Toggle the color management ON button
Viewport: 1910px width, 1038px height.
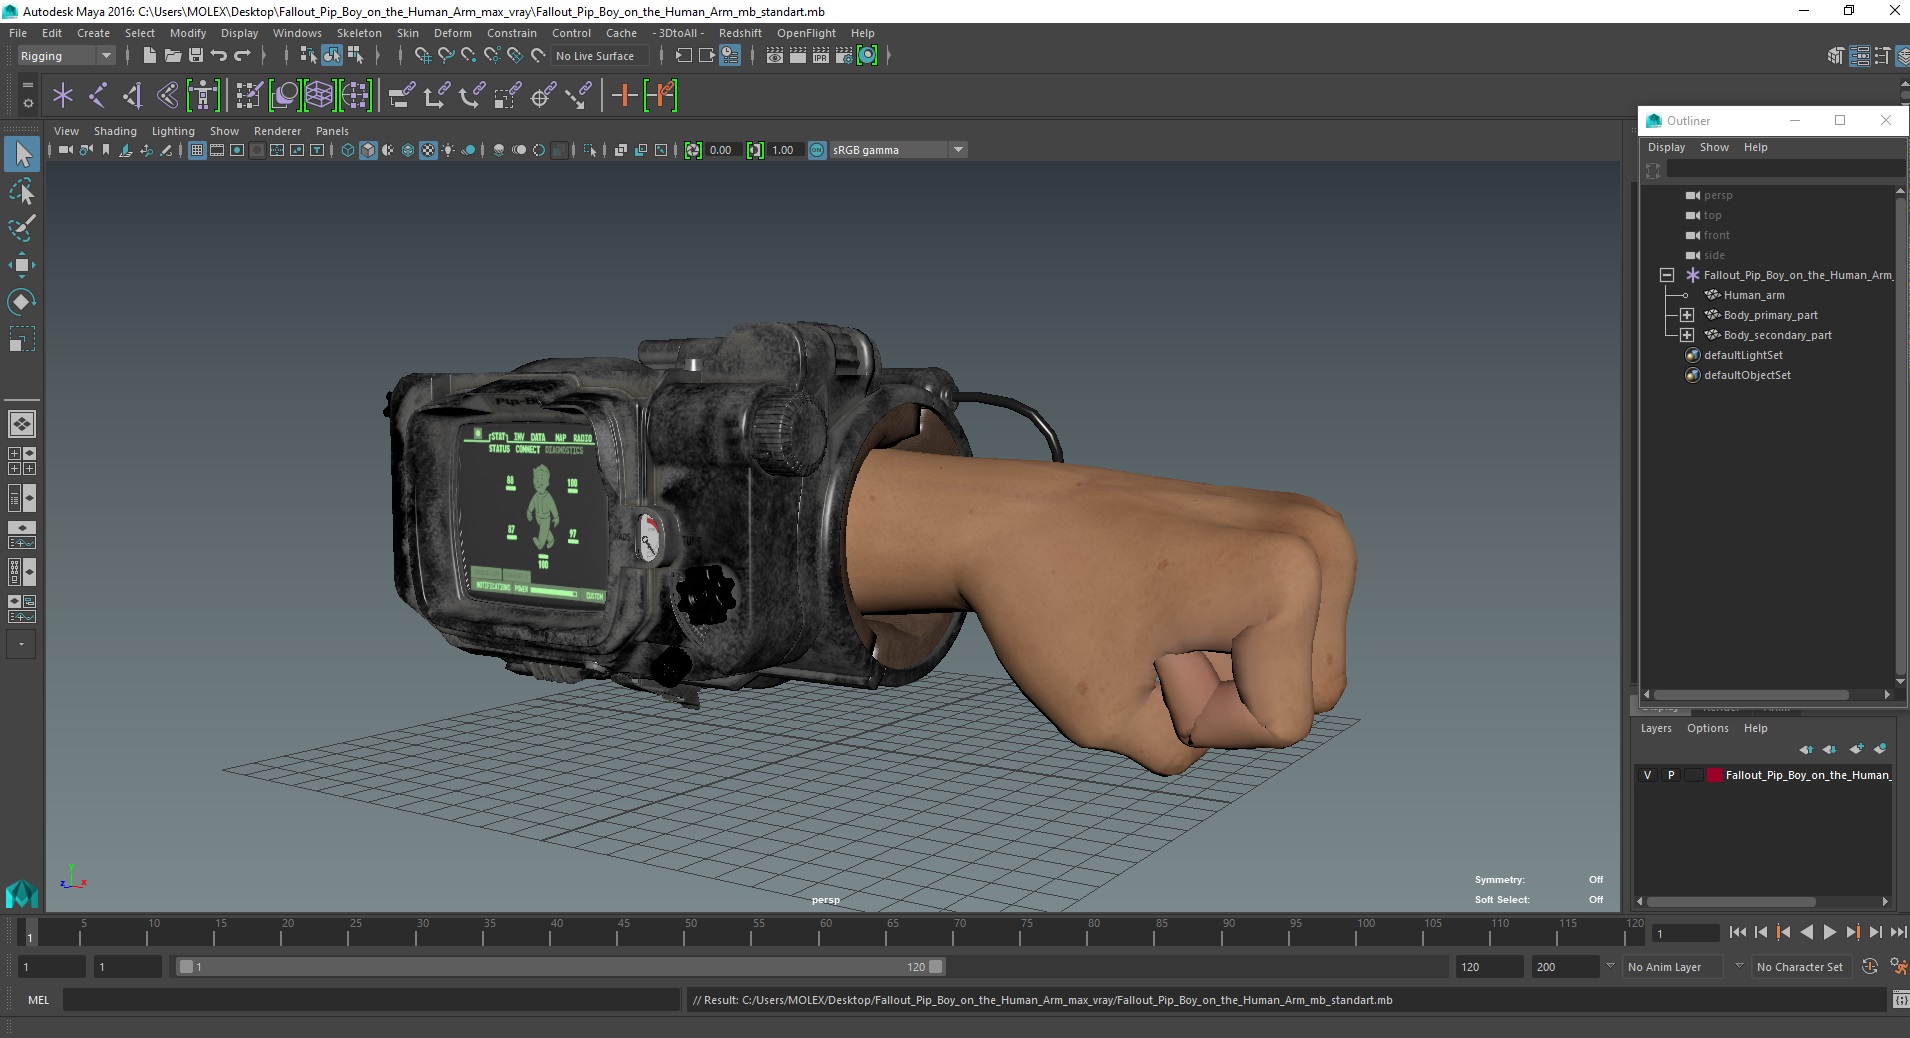point(817,150)
